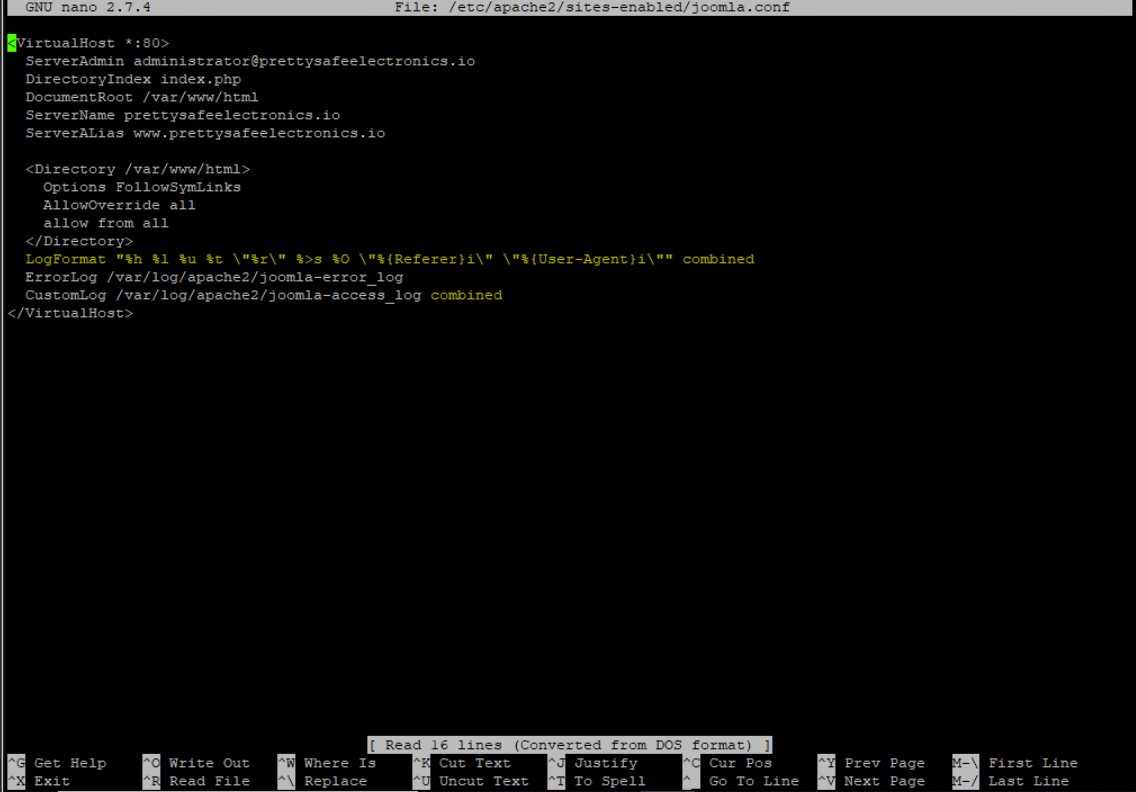Click the Replace shortcut label
Screen dimensions: 1136x792
[x=335, y=781]
